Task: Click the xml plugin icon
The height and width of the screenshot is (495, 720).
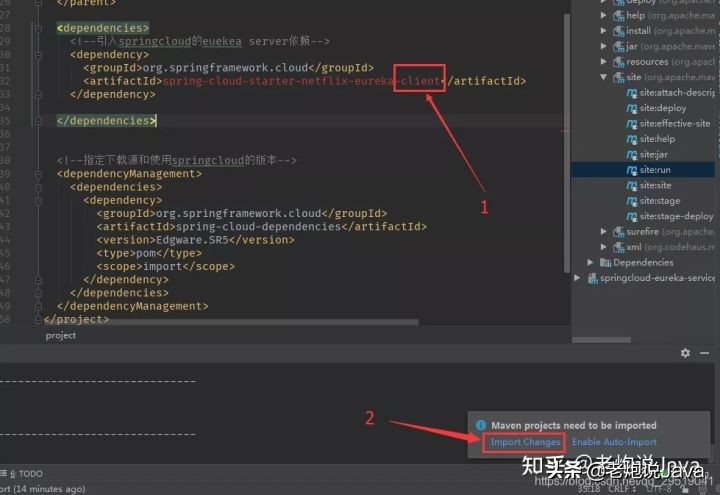Action: [x=618, y=248]
